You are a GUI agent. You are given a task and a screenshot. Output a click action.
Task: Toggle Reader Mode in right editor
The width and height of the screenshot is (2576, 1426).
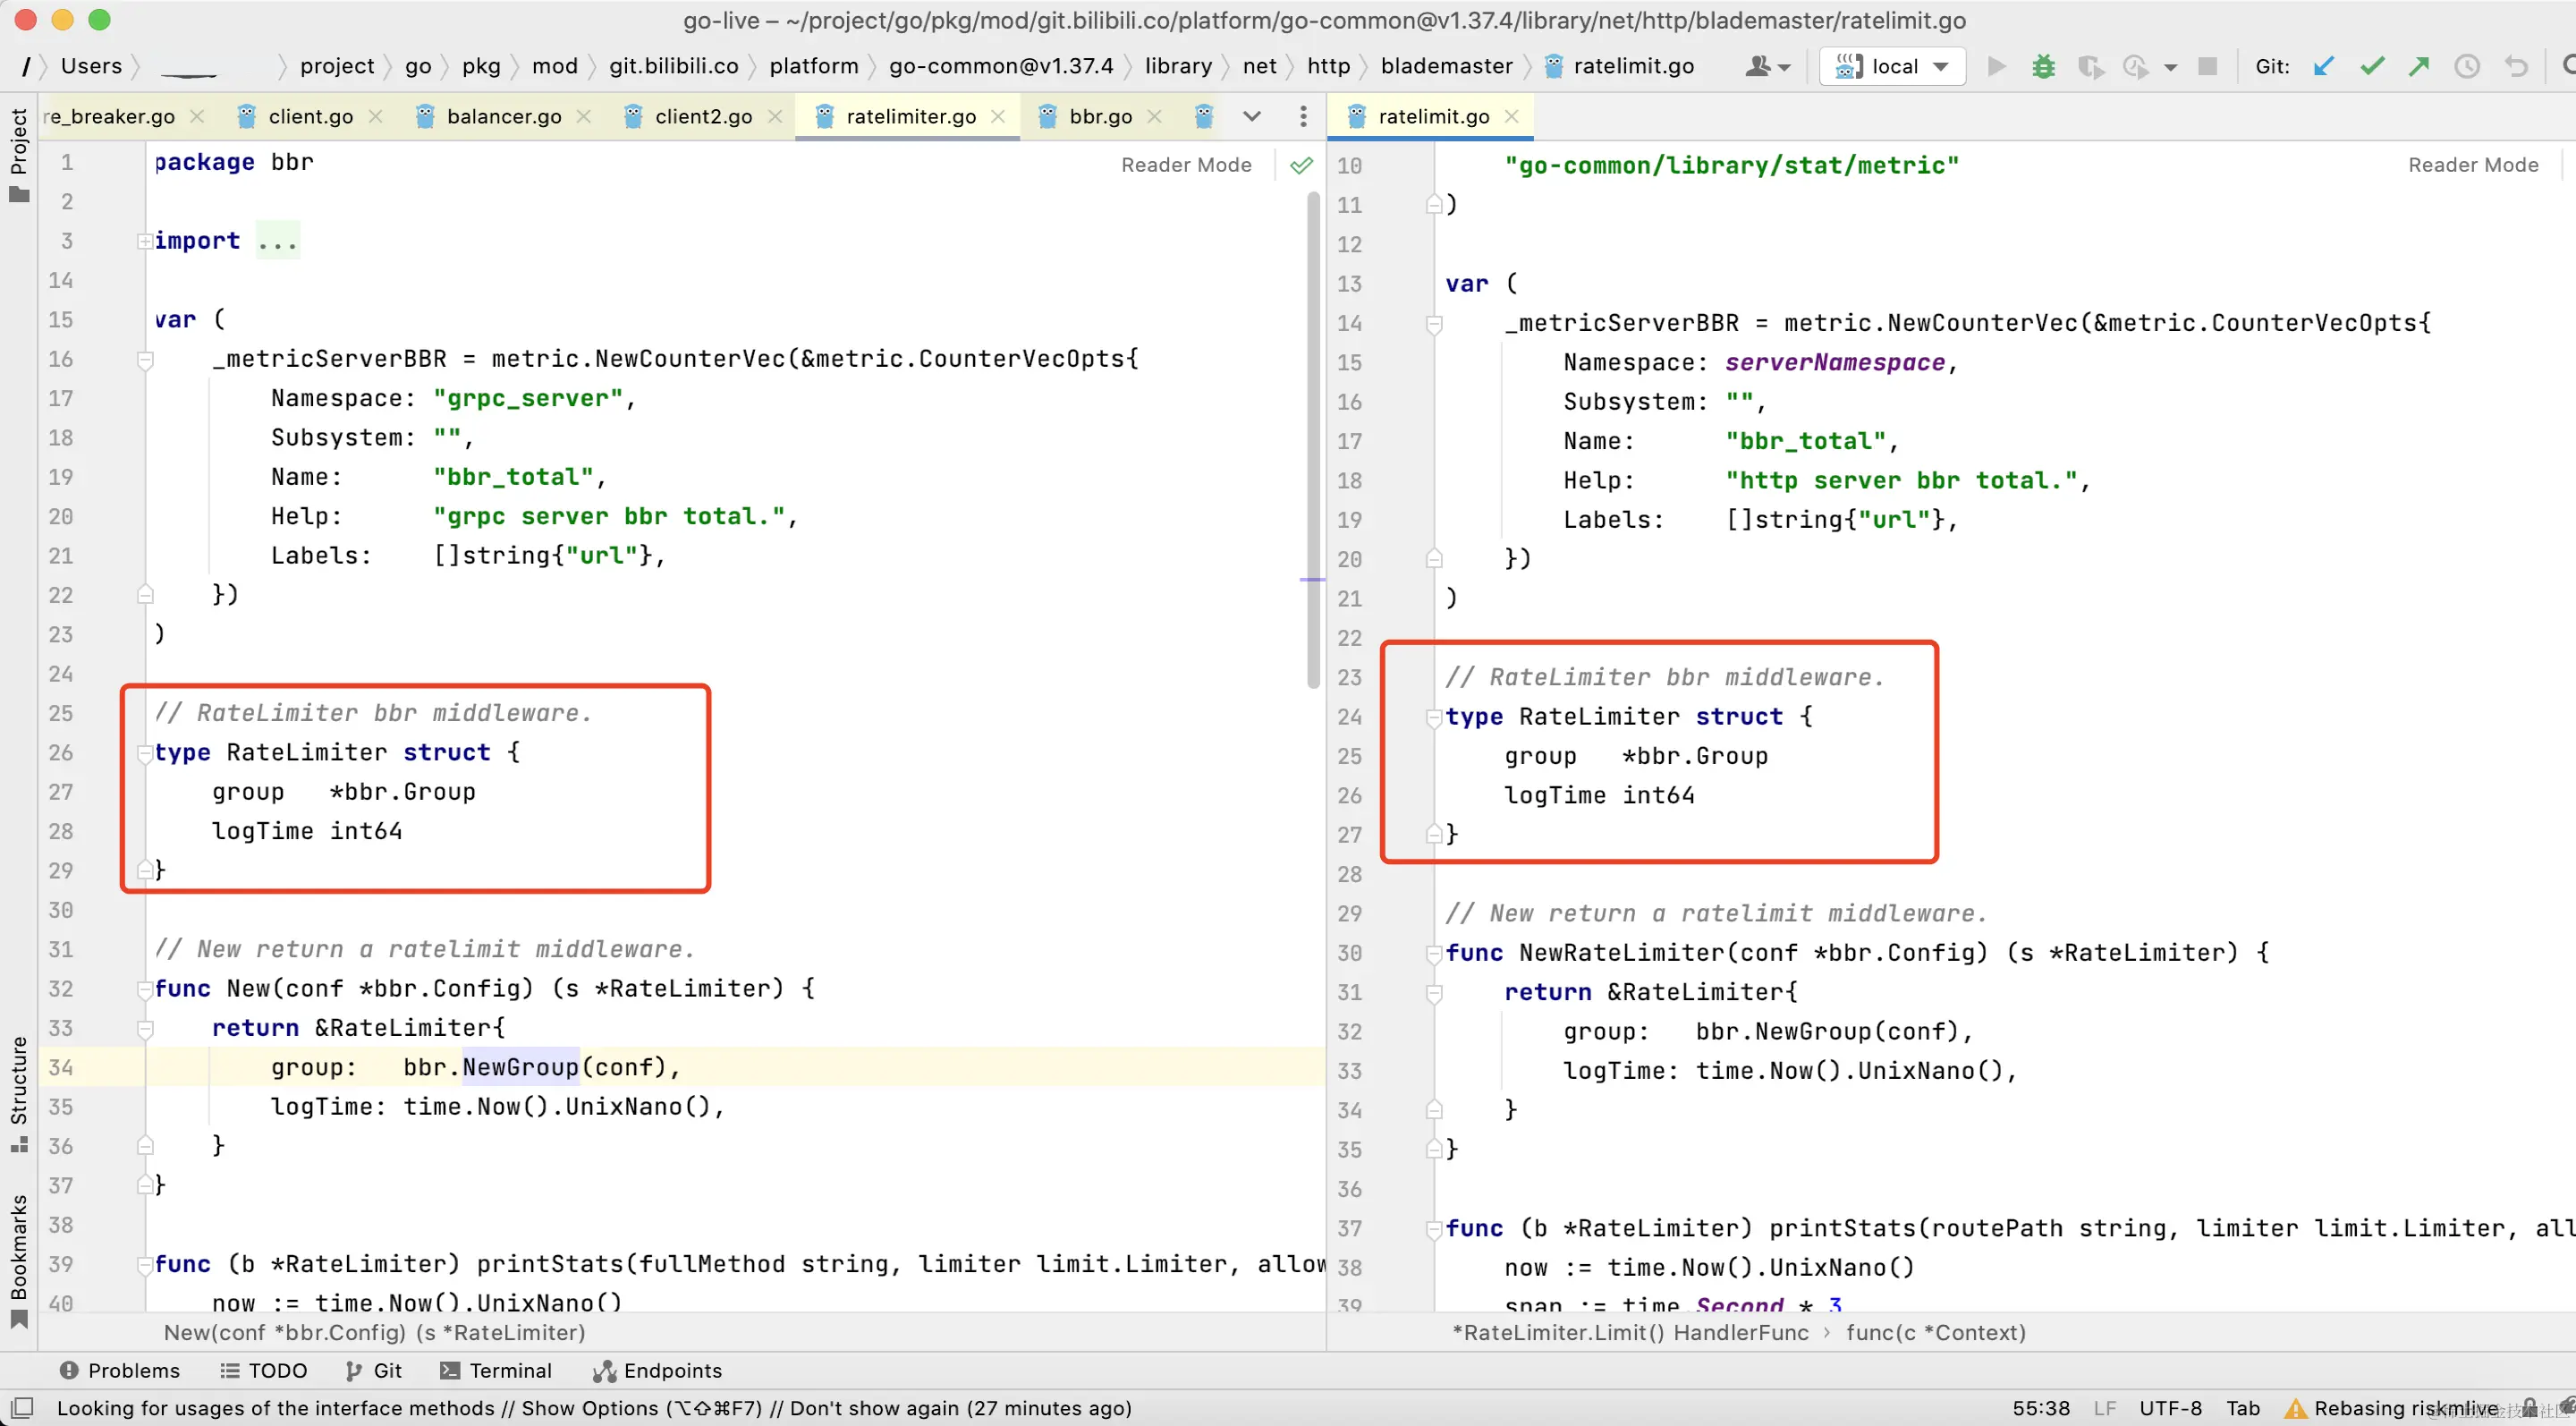[2472, 165]
